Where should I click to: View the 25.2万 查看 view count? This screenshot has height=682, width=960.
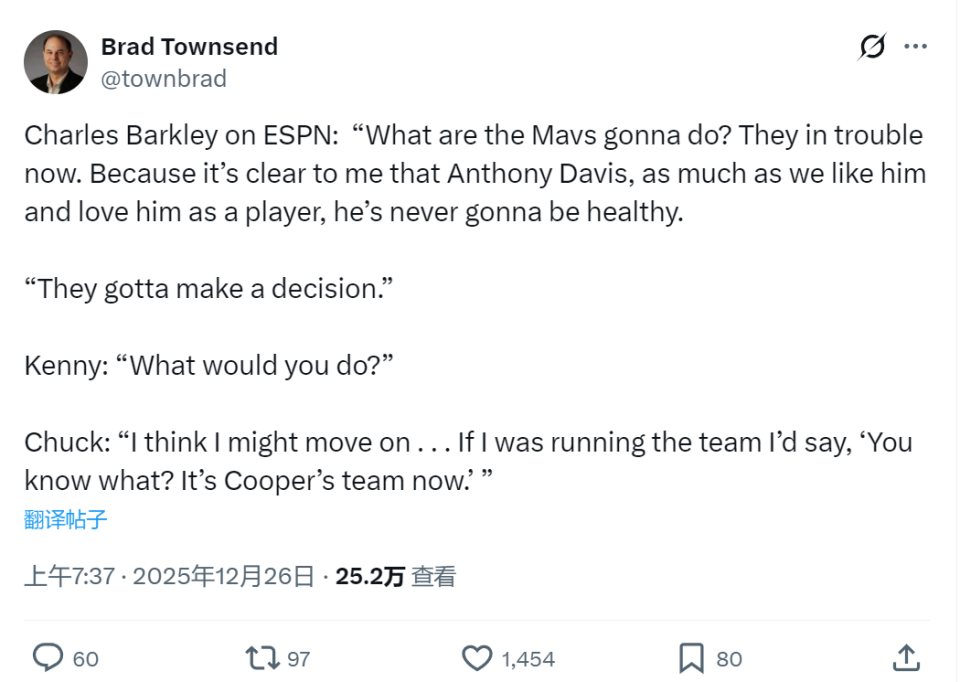(395, 576)
